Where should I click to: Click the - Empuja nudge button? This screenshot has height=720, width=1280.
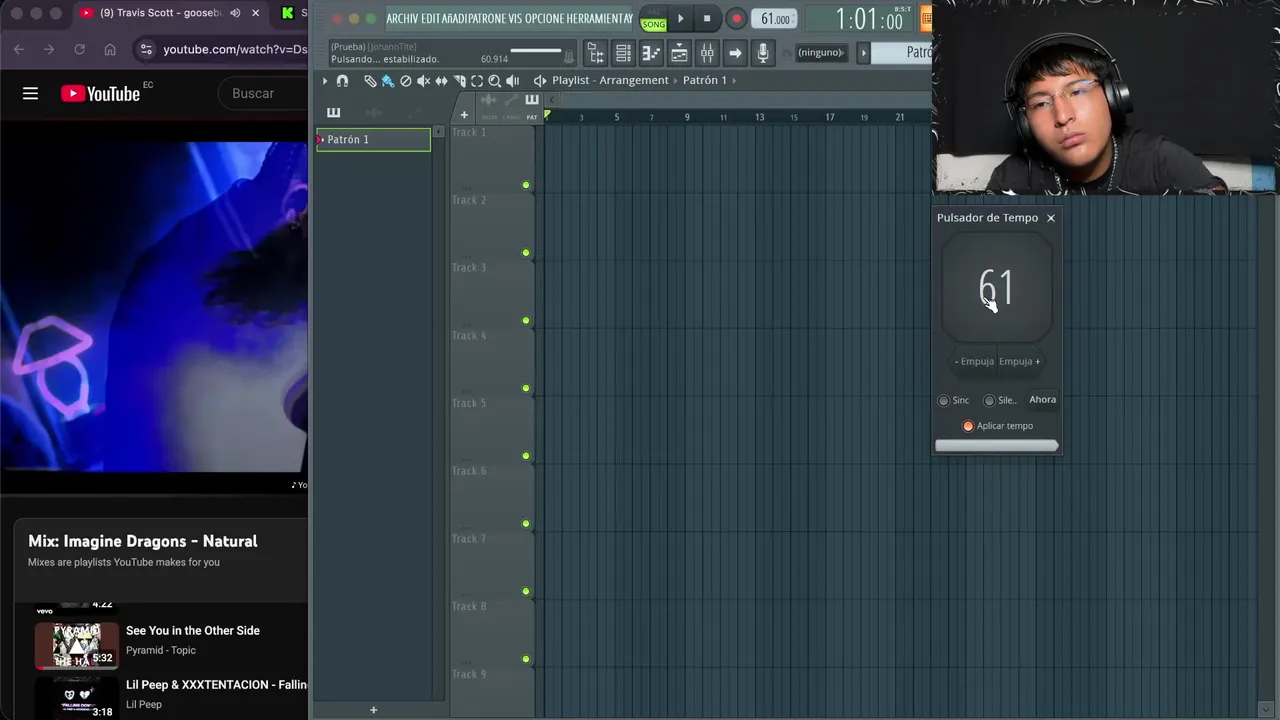pyautogui.click(x=974, y=361)
